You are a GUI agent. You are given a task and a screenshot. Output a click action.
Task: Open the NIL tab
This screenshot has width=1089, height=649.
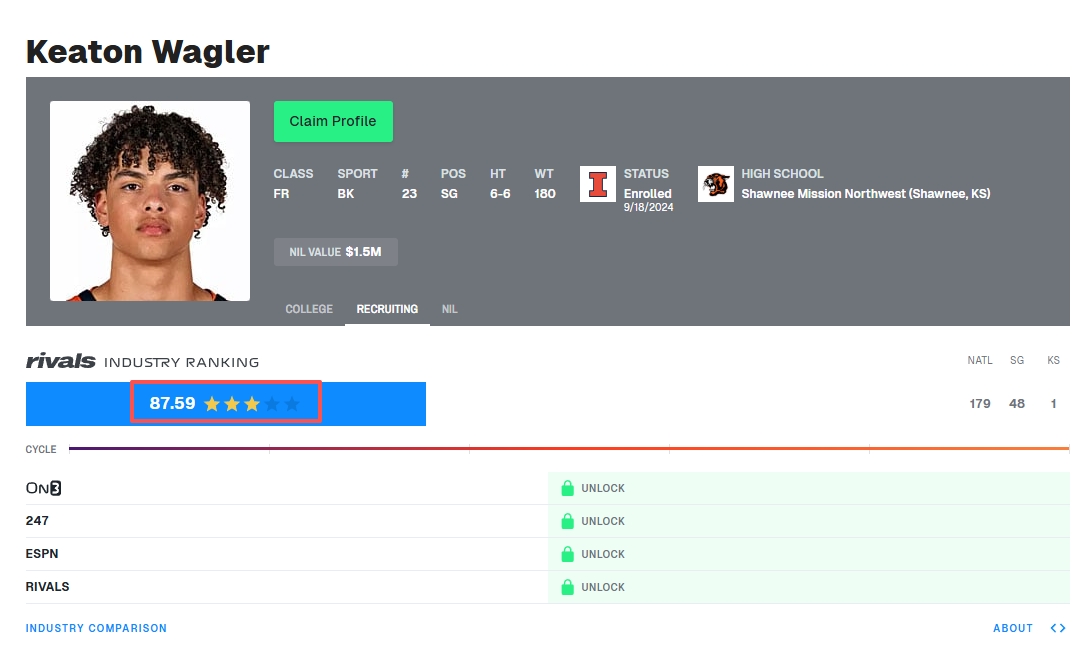(x=450, y=309)
